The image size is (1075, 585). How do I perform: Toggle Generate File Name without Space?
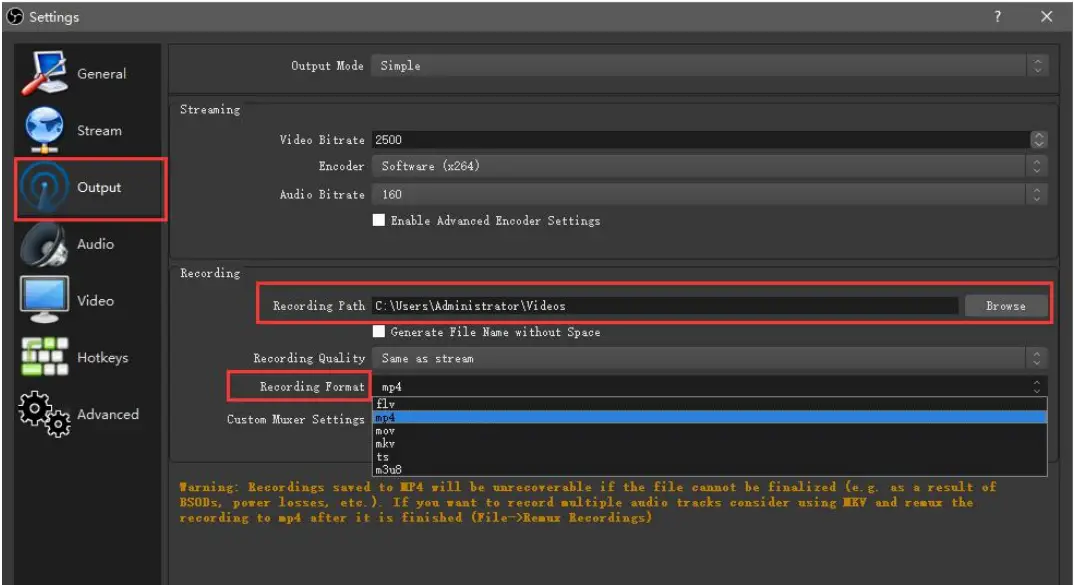[378, 331]
